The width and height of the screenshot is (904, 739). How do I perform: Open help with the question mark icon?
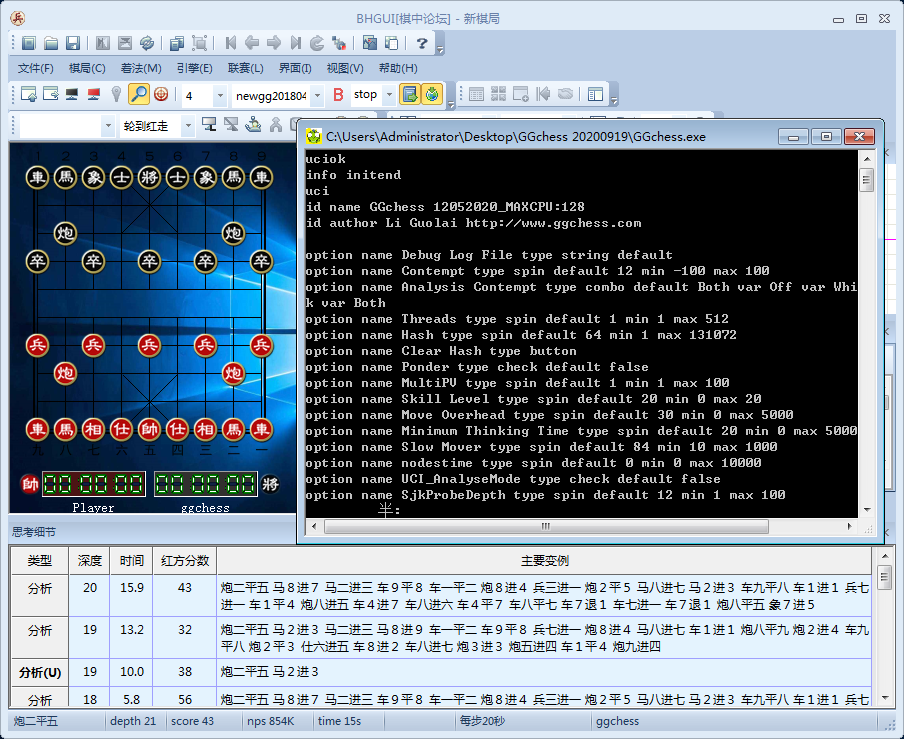[x=422, y=43]
